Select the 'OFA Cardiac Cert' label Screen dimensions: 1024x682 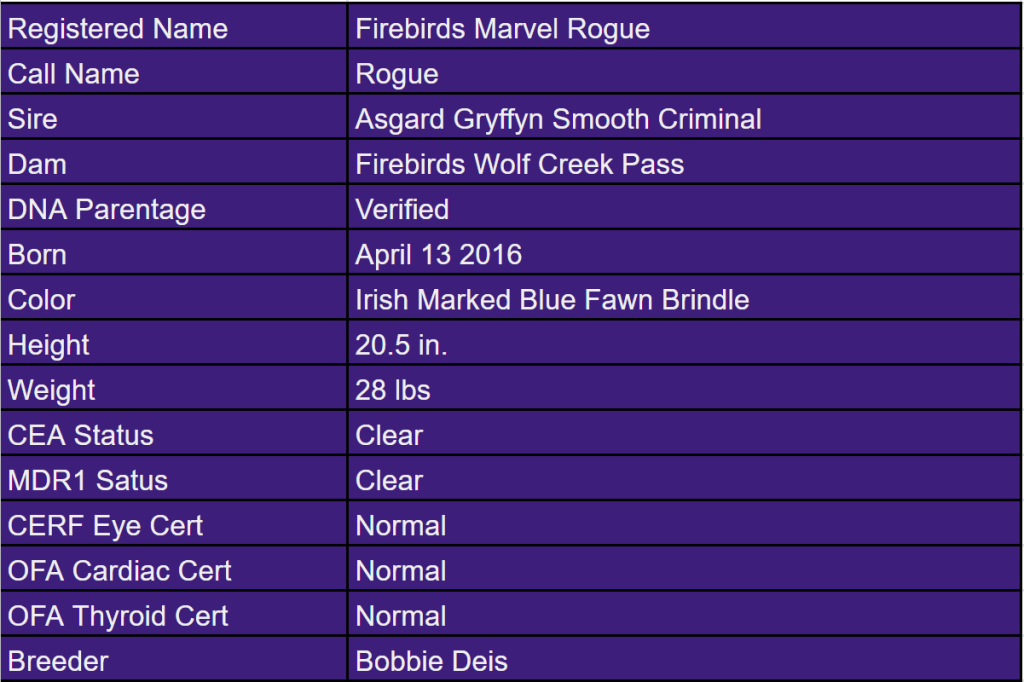coord(119,571)
